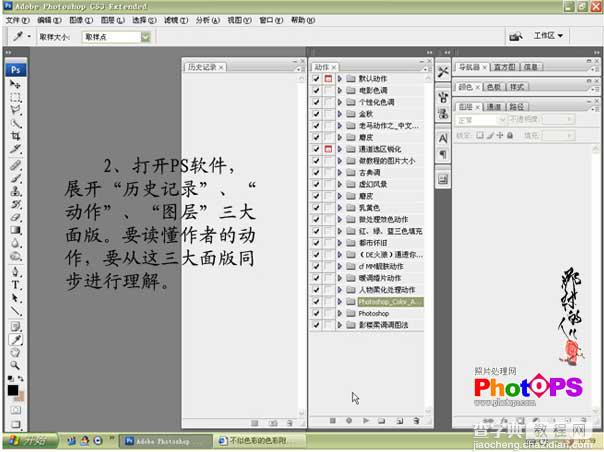
Task: Open the 文件 menu
Action: [x=18, y=20]
